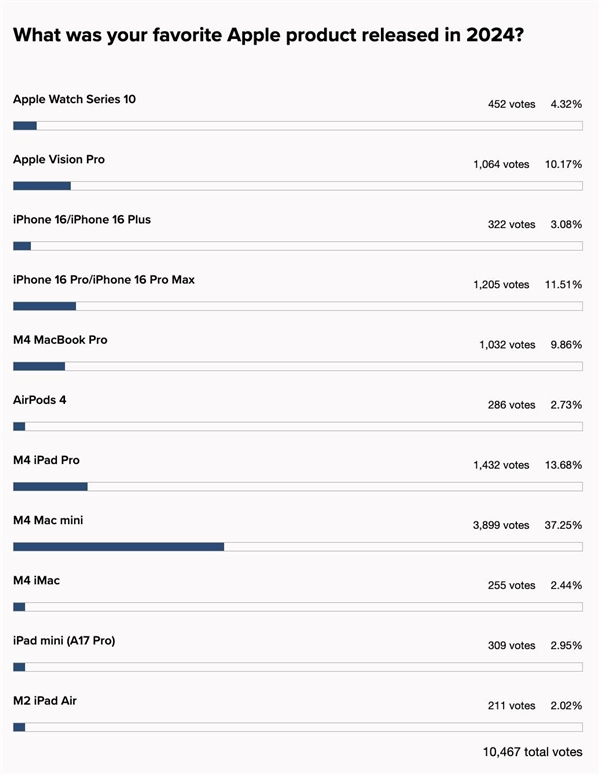
Task: Click the M4 Mac mini result bar
Action: 297,546
